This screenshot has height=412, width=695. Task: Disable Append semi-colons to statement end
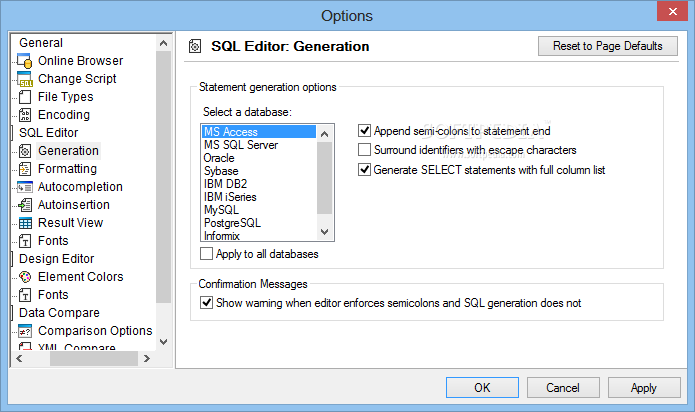[364, 131]
